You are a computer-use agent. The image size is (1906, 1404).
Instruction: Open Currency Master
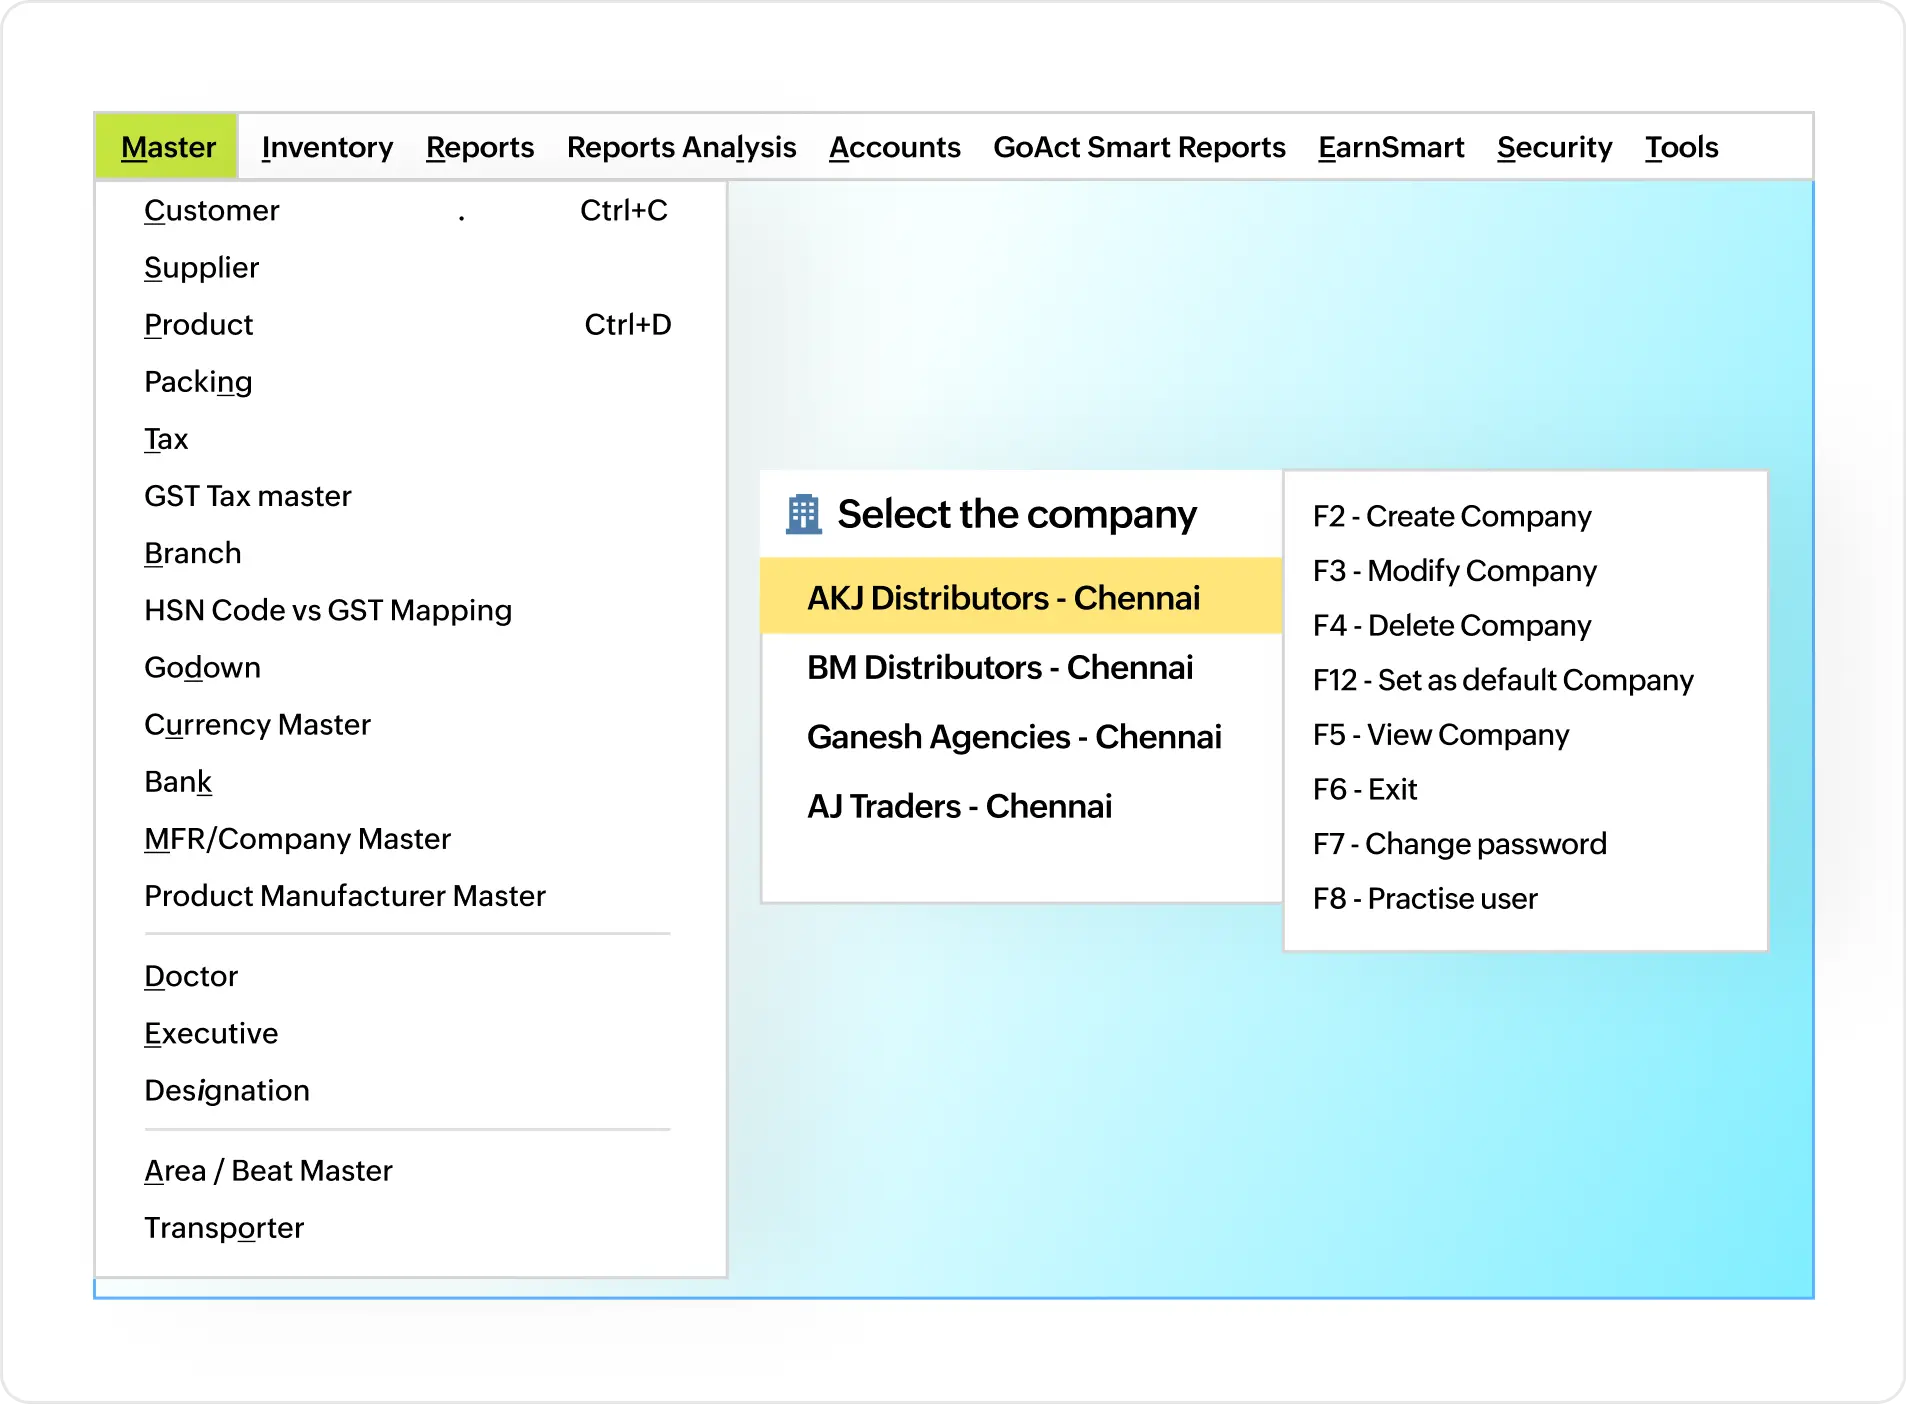(257, 724)
